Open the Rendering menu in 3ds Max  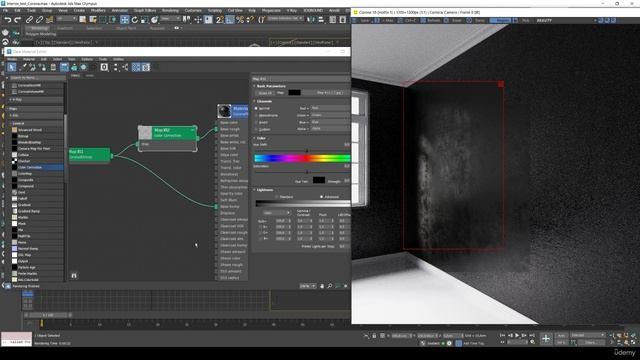pos(170,10)
